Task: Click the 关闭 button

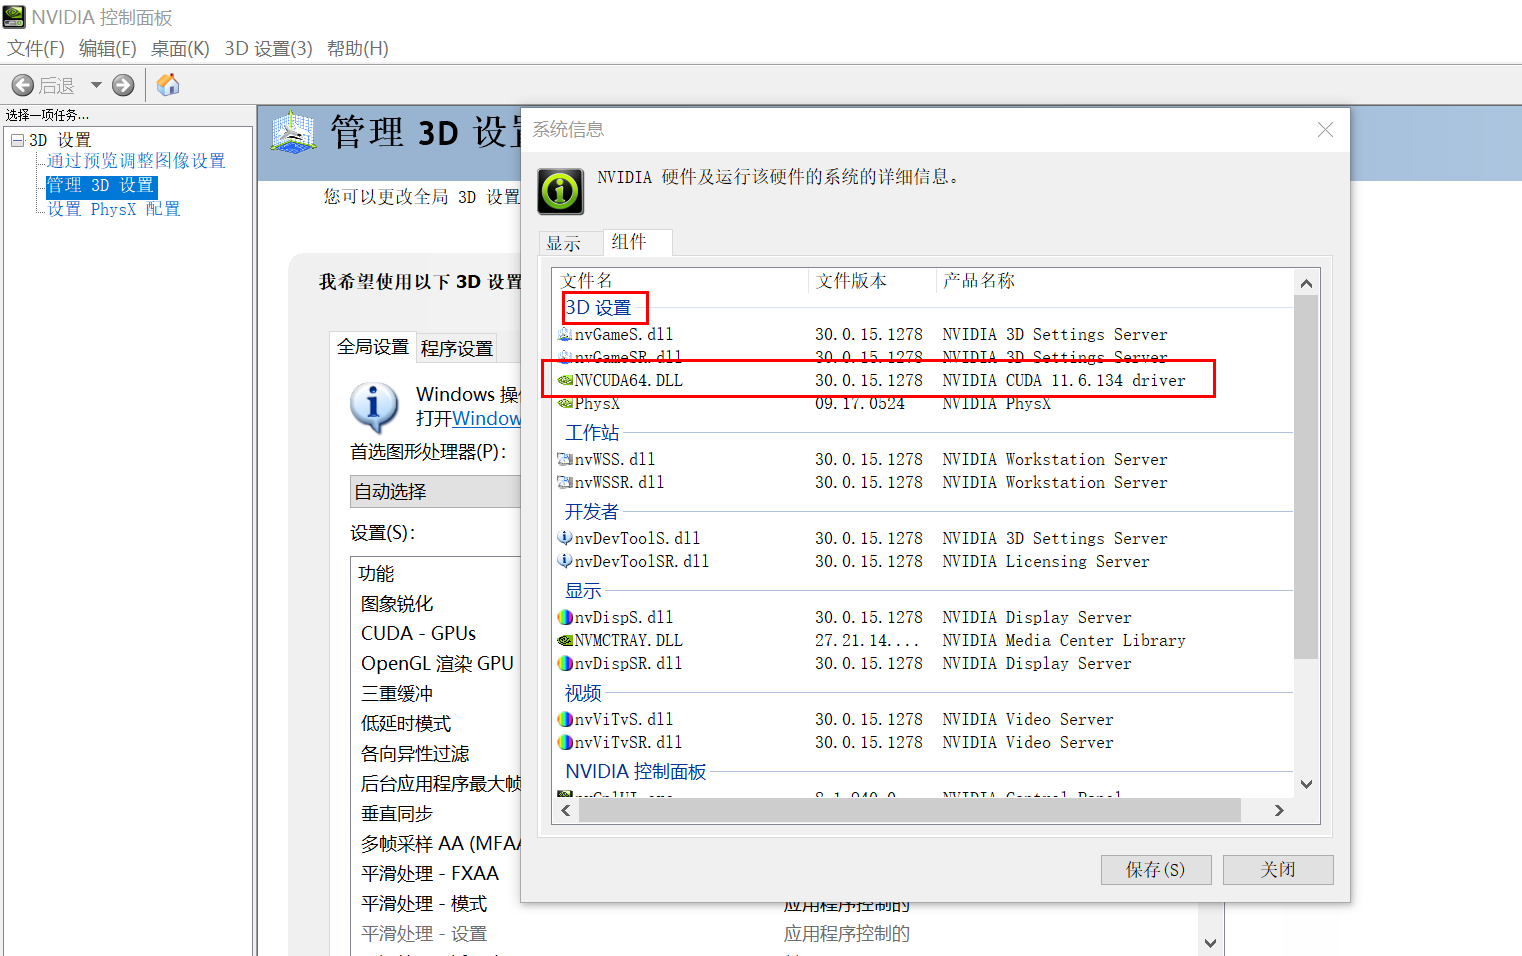Action: click(x=1278, y=869)
